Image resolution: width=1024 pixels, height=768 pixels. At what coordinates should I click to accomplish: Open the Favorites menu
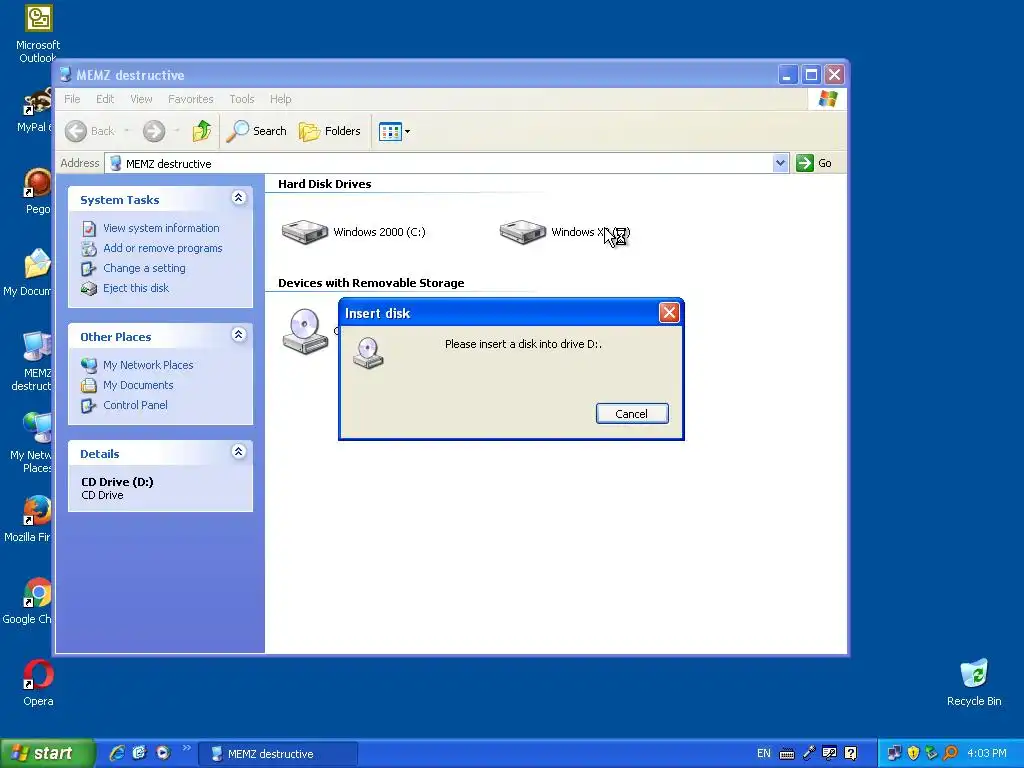point(191,99)
